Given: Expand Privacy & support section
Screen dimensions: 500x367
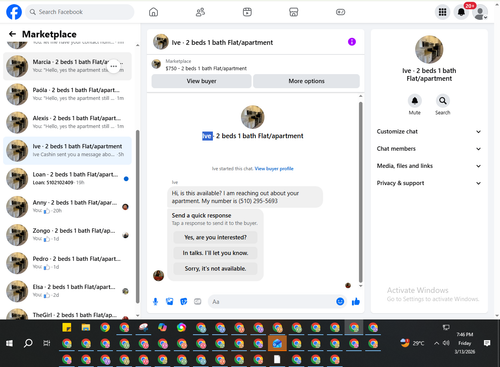Looking at the screenshot, I should pos(429,183).
